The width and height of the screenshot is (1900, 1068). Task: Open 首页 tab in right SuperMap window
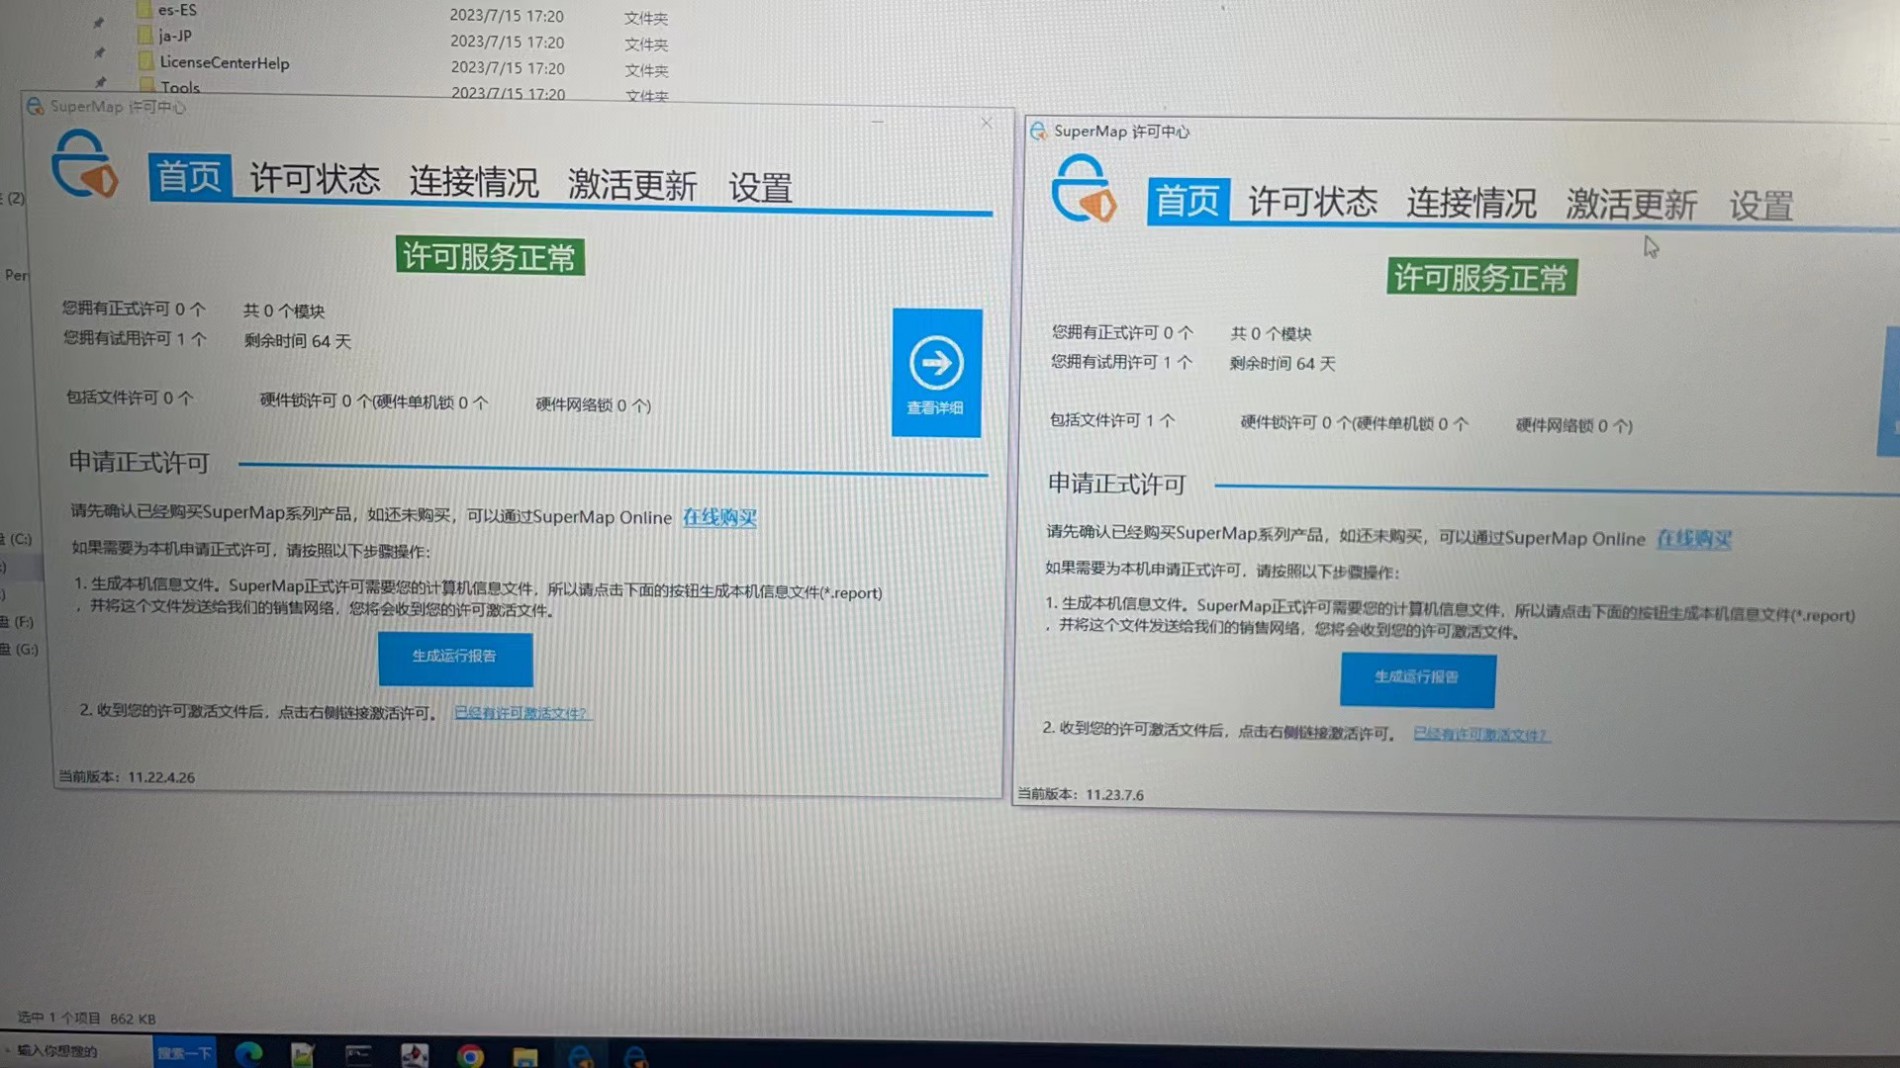[1187, 201]
